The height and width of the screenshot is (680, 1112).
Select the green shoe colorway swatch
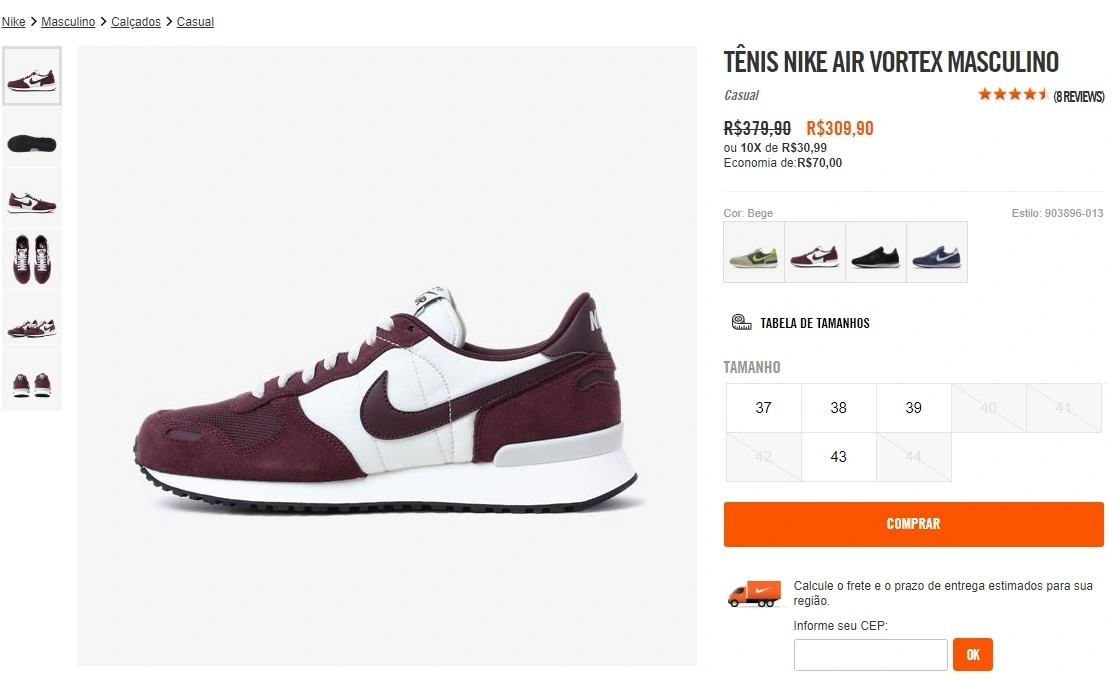click(x=754, y=252)
